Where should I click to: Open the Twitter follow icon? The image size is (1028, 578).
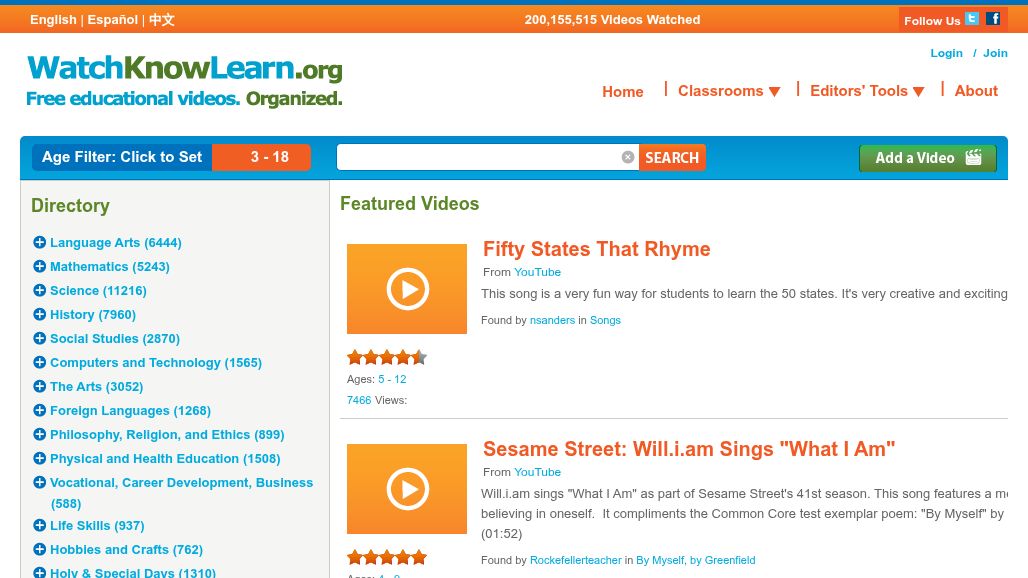972,19
